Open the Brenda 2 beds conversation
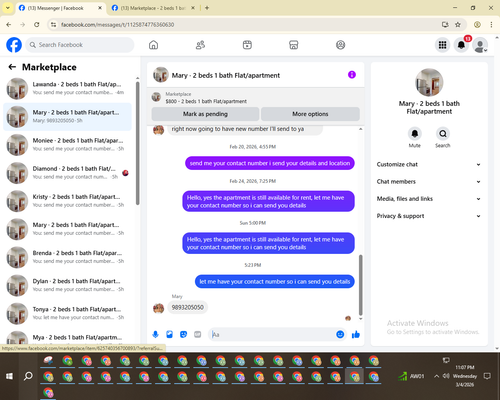 (x=68, y=257)
